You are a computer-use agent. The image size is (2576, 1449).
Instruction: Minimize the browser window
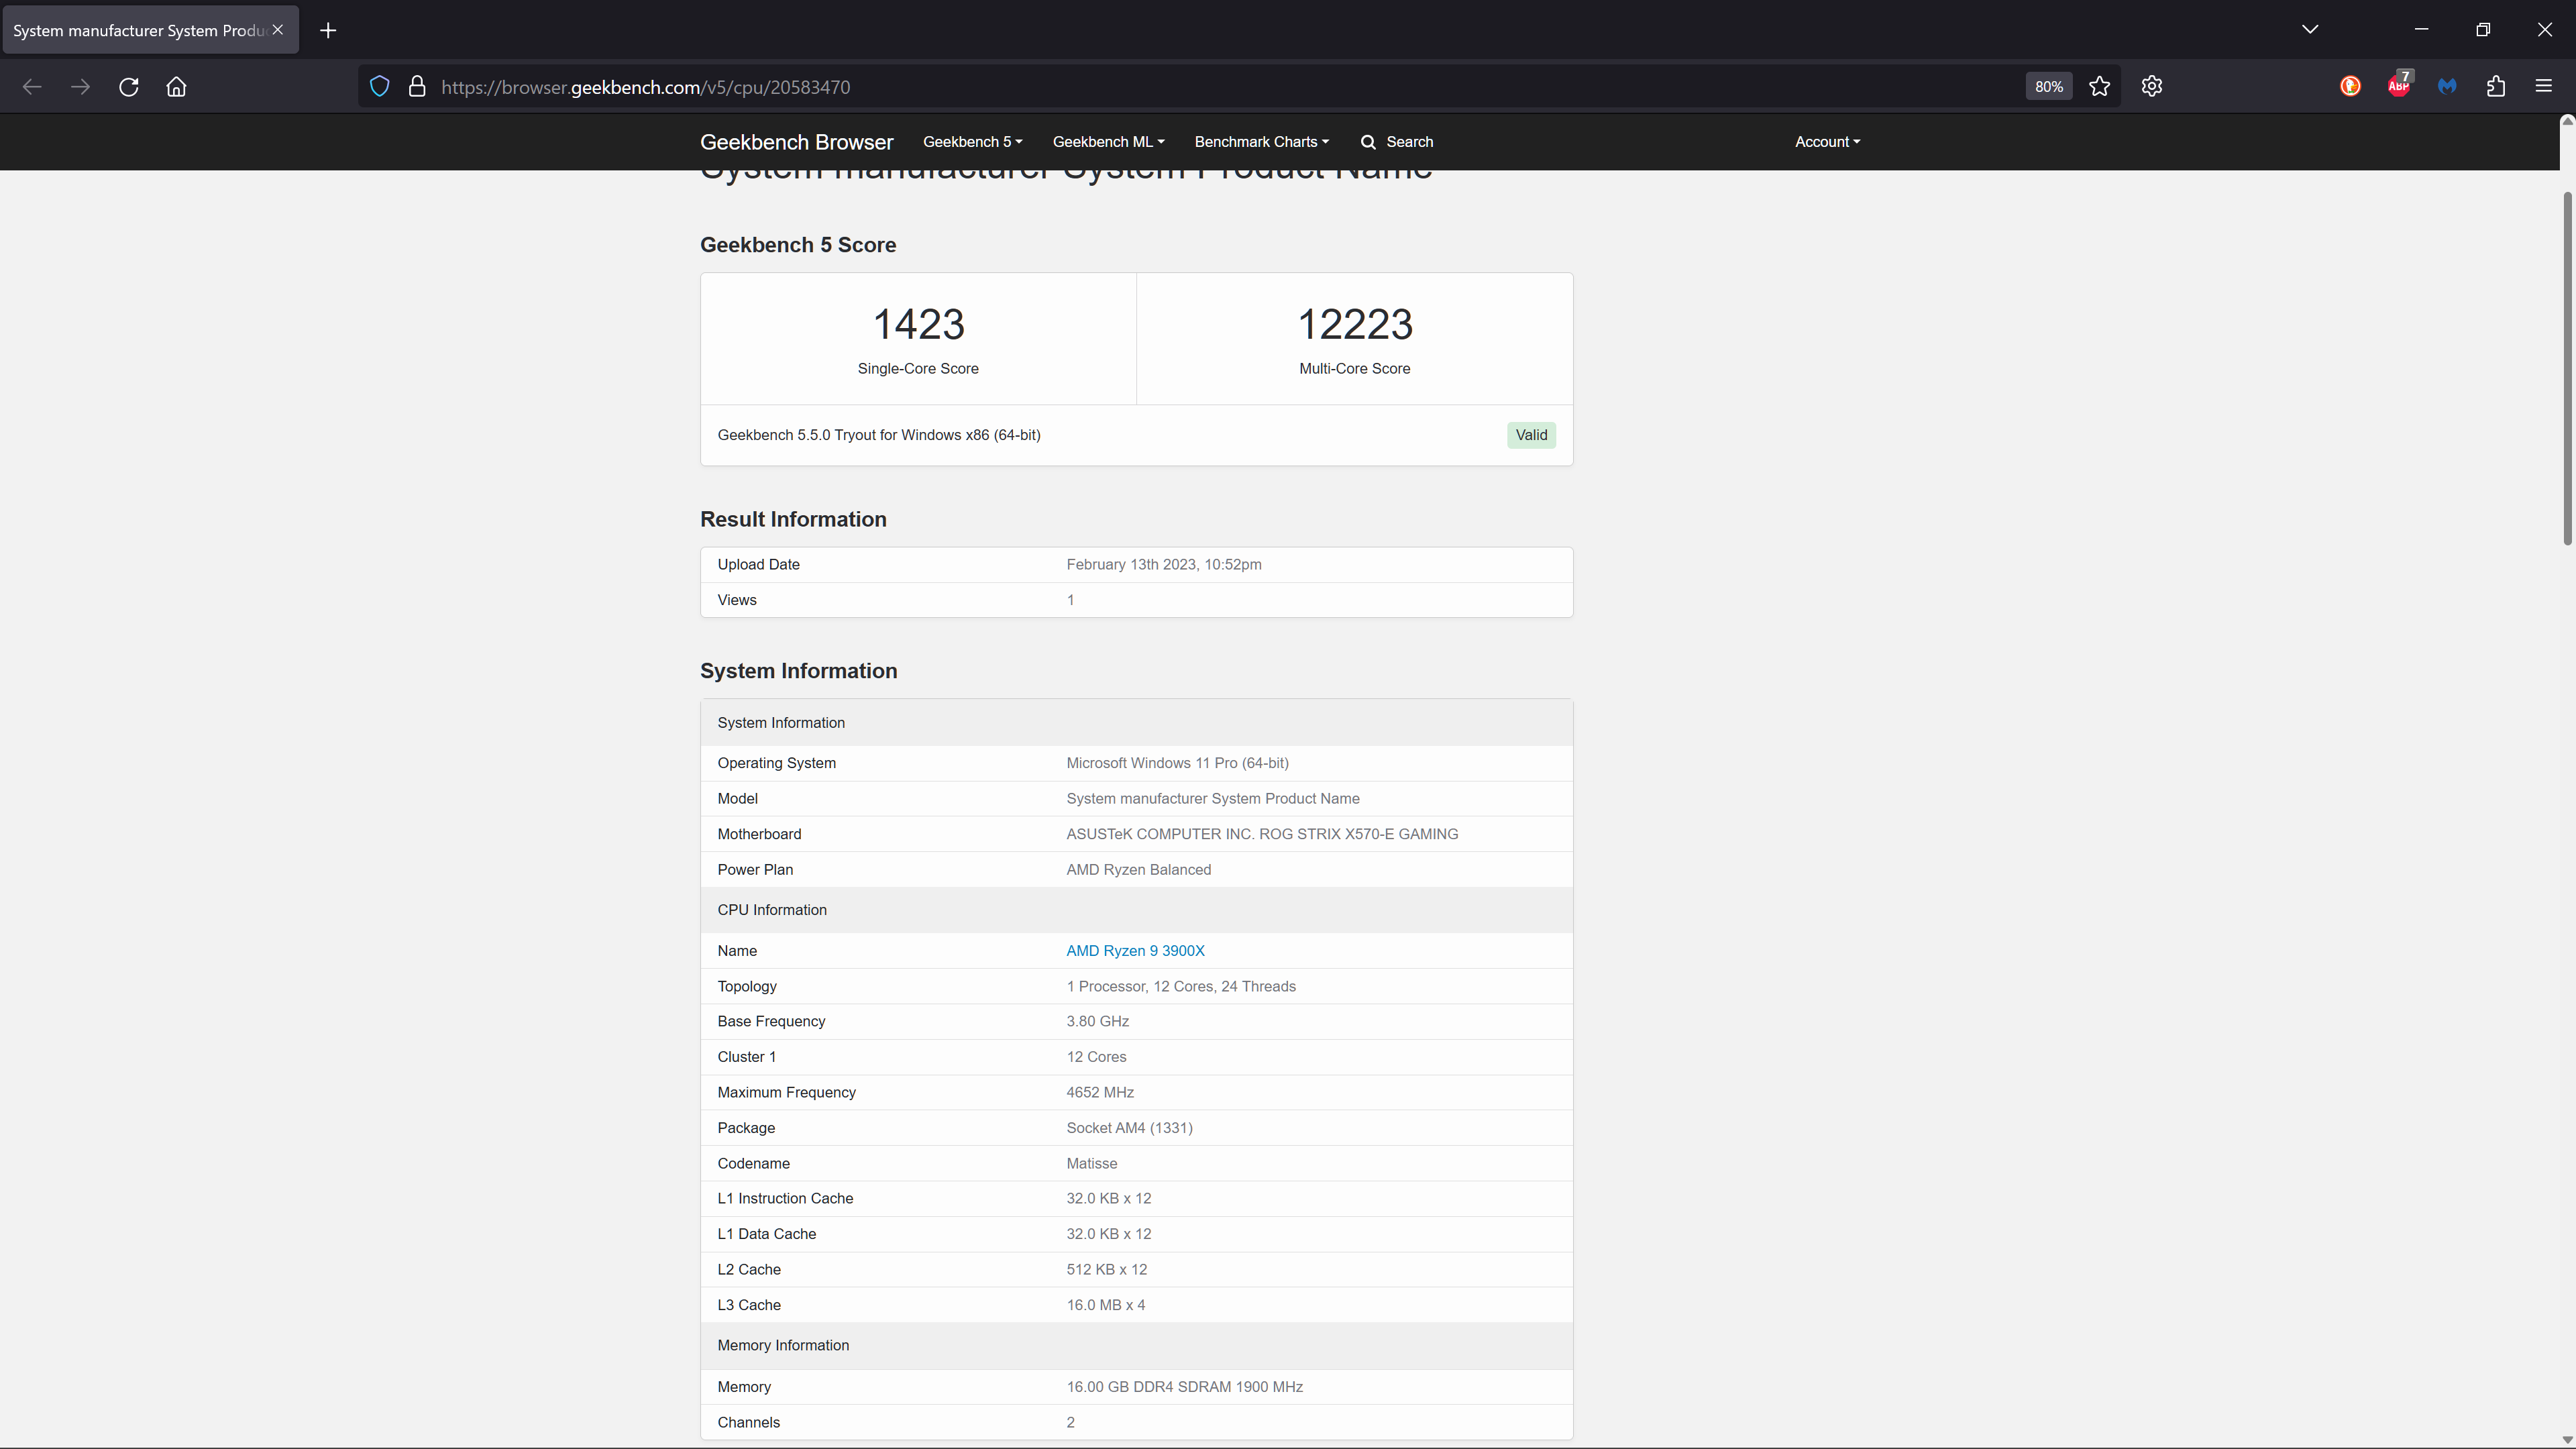coord(2421,29)
